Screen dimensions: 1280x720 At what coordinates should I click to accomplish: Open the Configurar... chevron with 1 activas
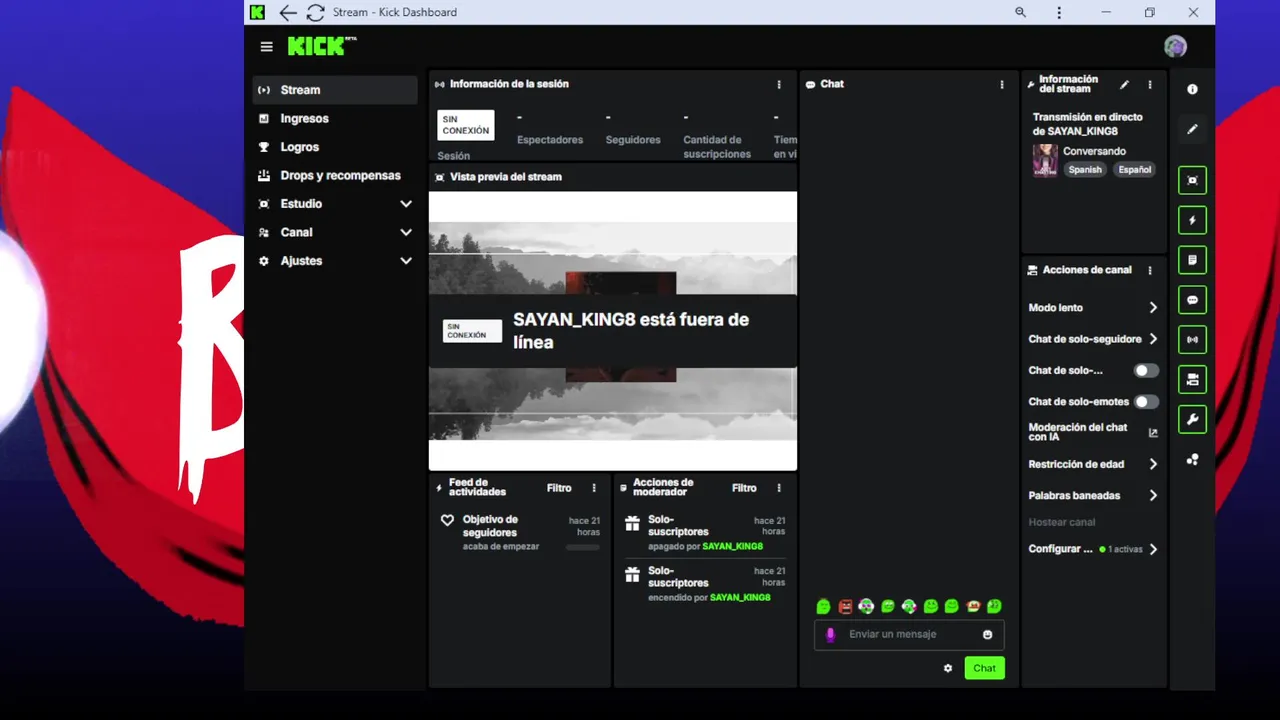click(x=1153, y=549)
